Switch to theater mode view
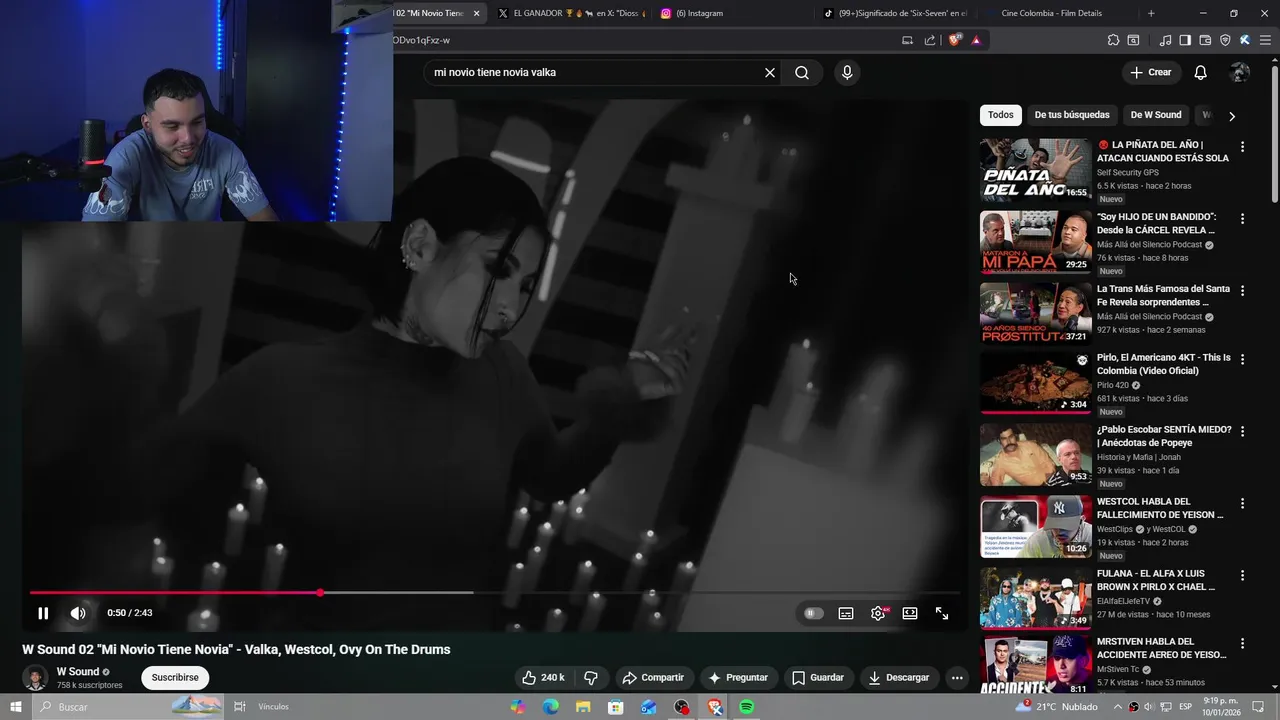Image resolution: width=1280 pixels, height=720 pixels. tap(910, 613)
